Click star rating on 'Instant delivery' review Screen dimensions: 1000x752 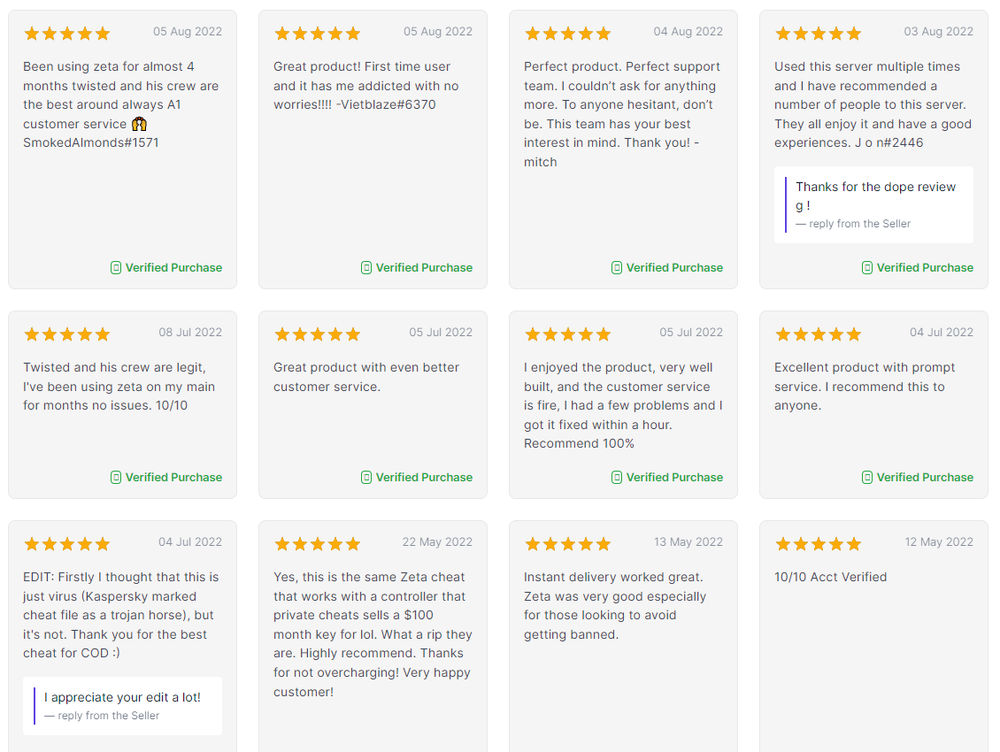point(567,544)
